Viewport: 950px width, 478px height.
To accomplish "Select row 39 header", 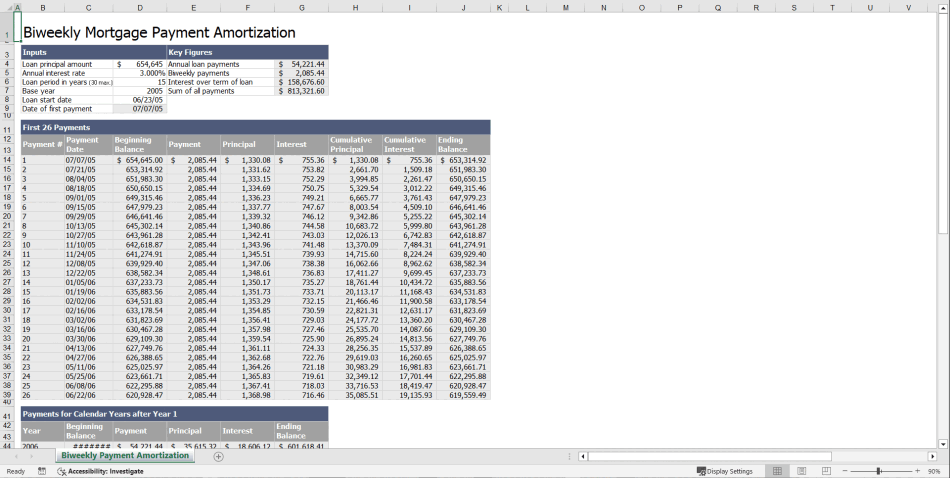I will click(x=7, y=395).
